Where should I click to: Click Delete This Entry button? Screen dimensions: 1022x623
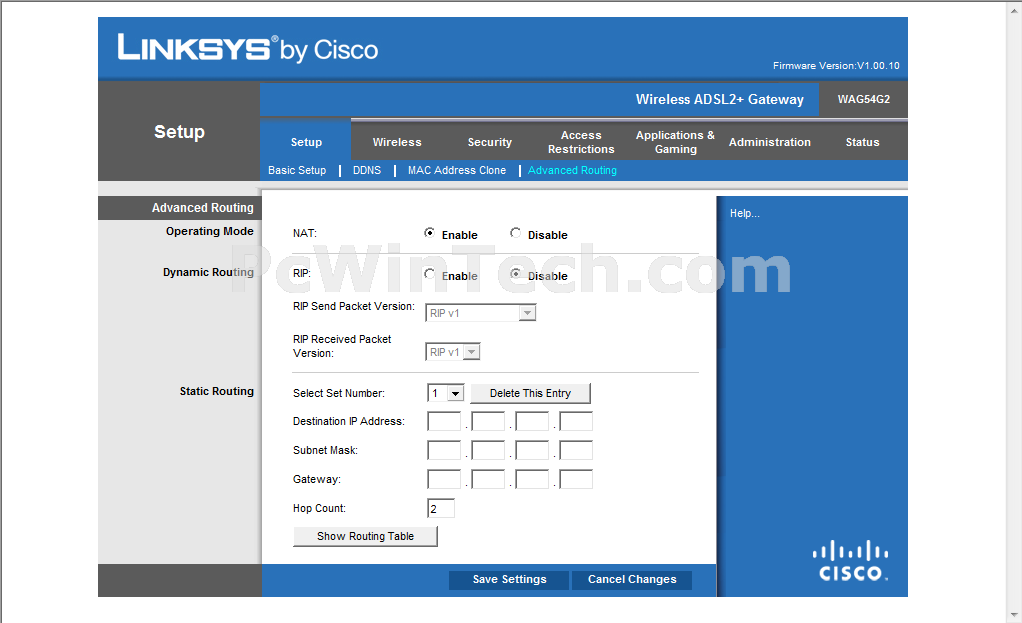(531, 393)
